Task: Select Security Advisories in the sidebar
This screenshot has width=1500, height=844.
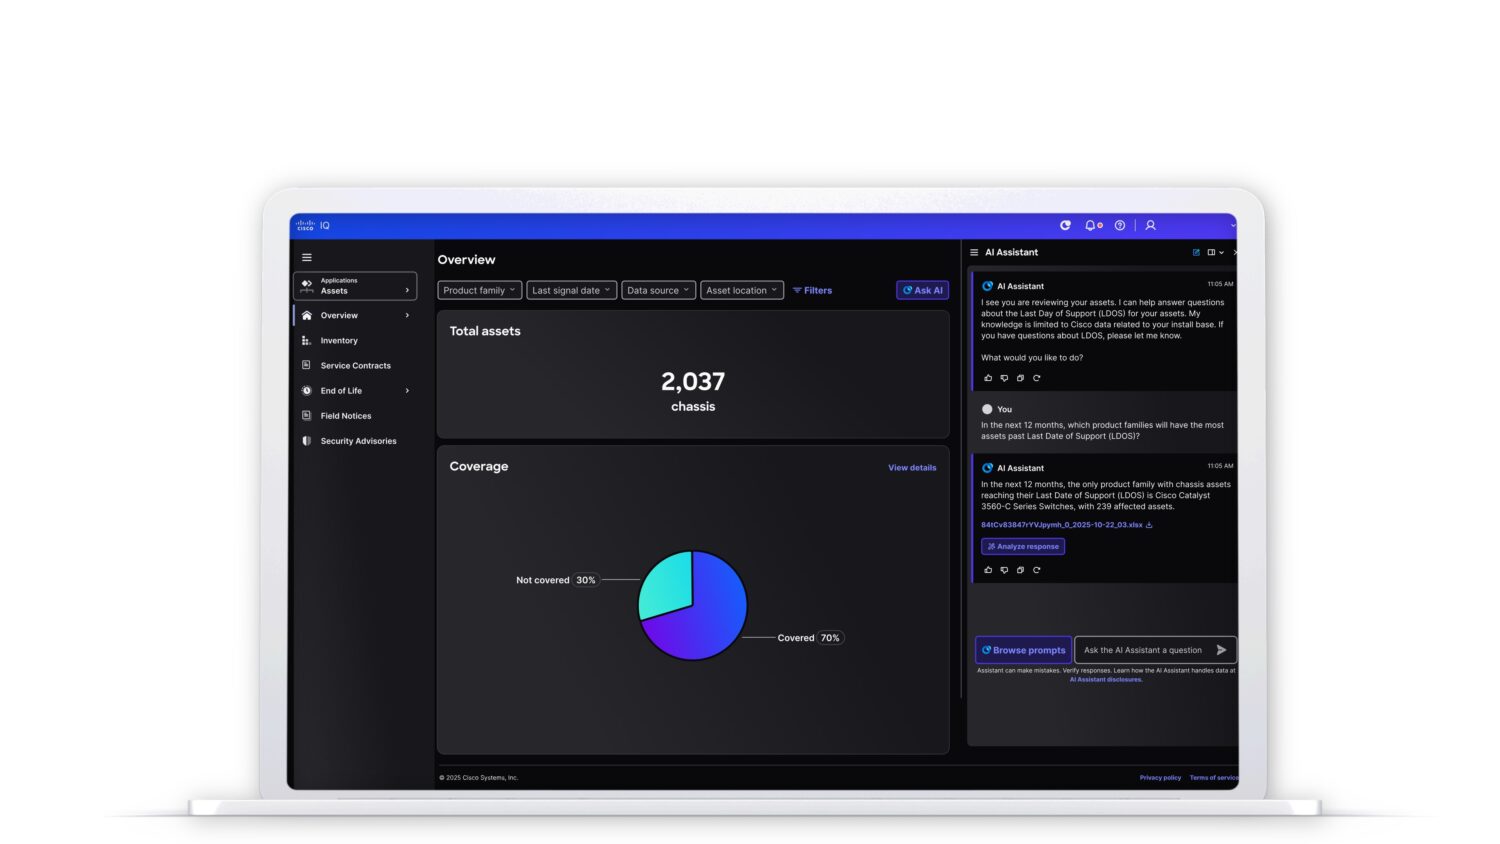Action: (357, 441)
